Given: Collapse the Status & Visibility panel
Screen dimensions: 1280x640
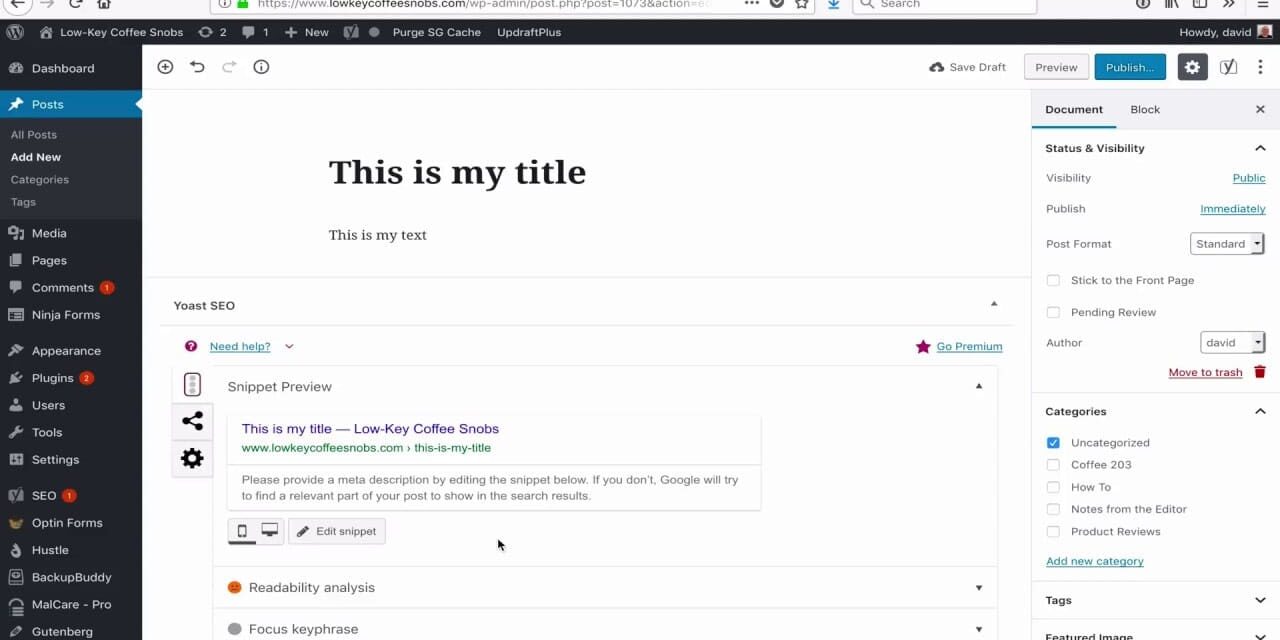Looking at the screenshot, I should coord(1260,148).
